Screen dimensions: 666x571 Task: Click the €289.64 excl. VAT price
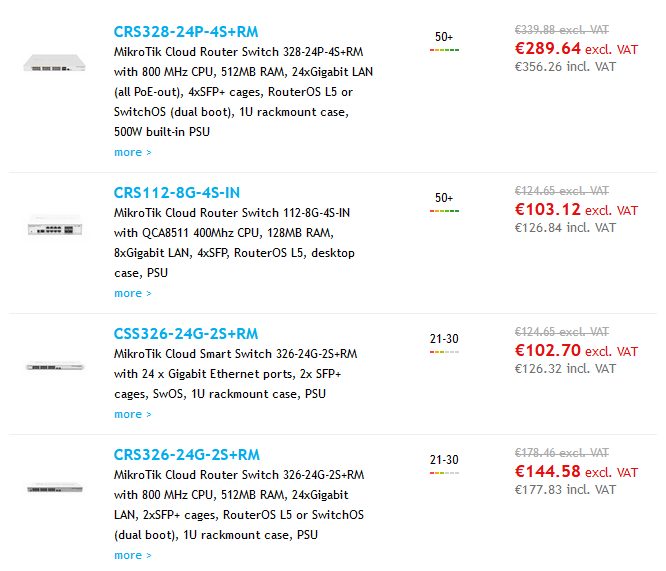click(575, 48)
